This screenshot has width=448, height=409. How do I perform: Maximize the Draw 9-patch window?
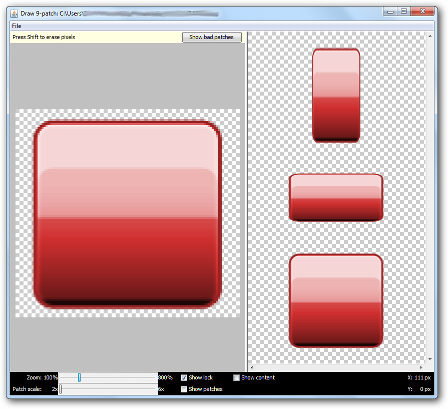point(404,11)
